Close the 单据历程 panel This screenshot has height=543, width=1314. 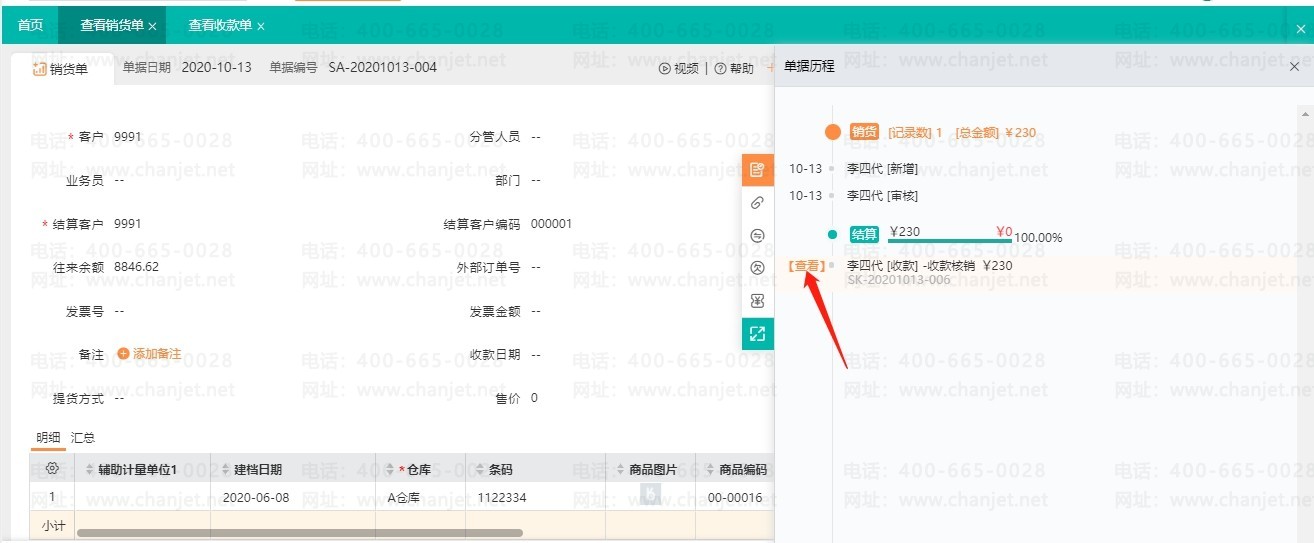point(1294,67)
